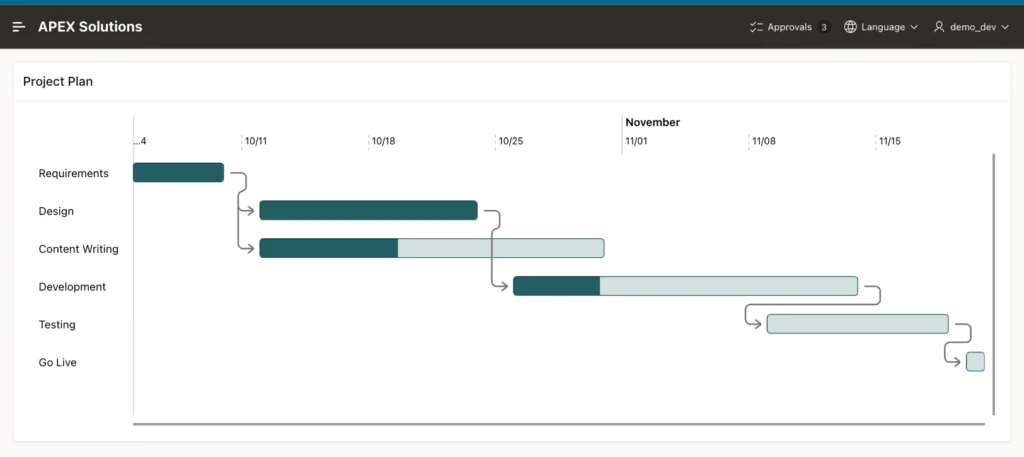The width and height of the screenshot is (1024, 457).
Task: Click the demo_dev user avatar icon
Action: [x=939, y=27]
